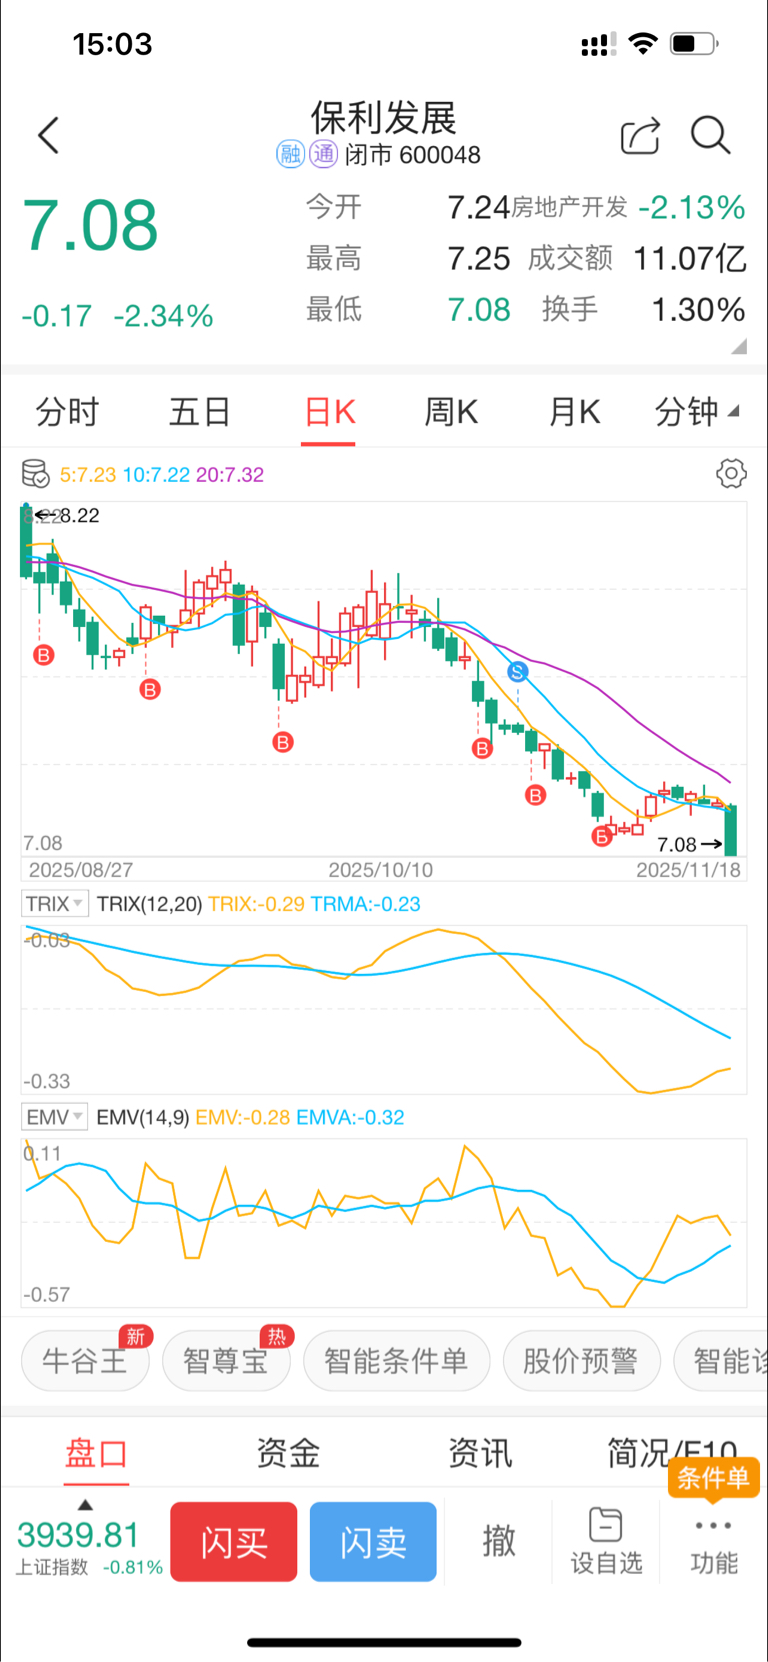768x1662 pixels.
Task: Tap the 智尊宝 pill button
Action: pos(226,1360)
